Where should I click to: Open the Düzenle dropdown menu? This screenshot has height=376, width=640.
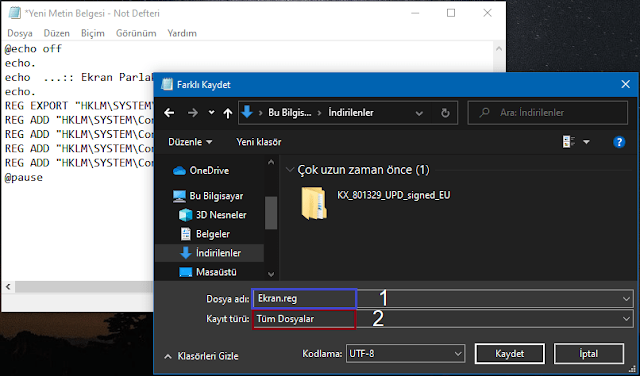tap(190, 142)
